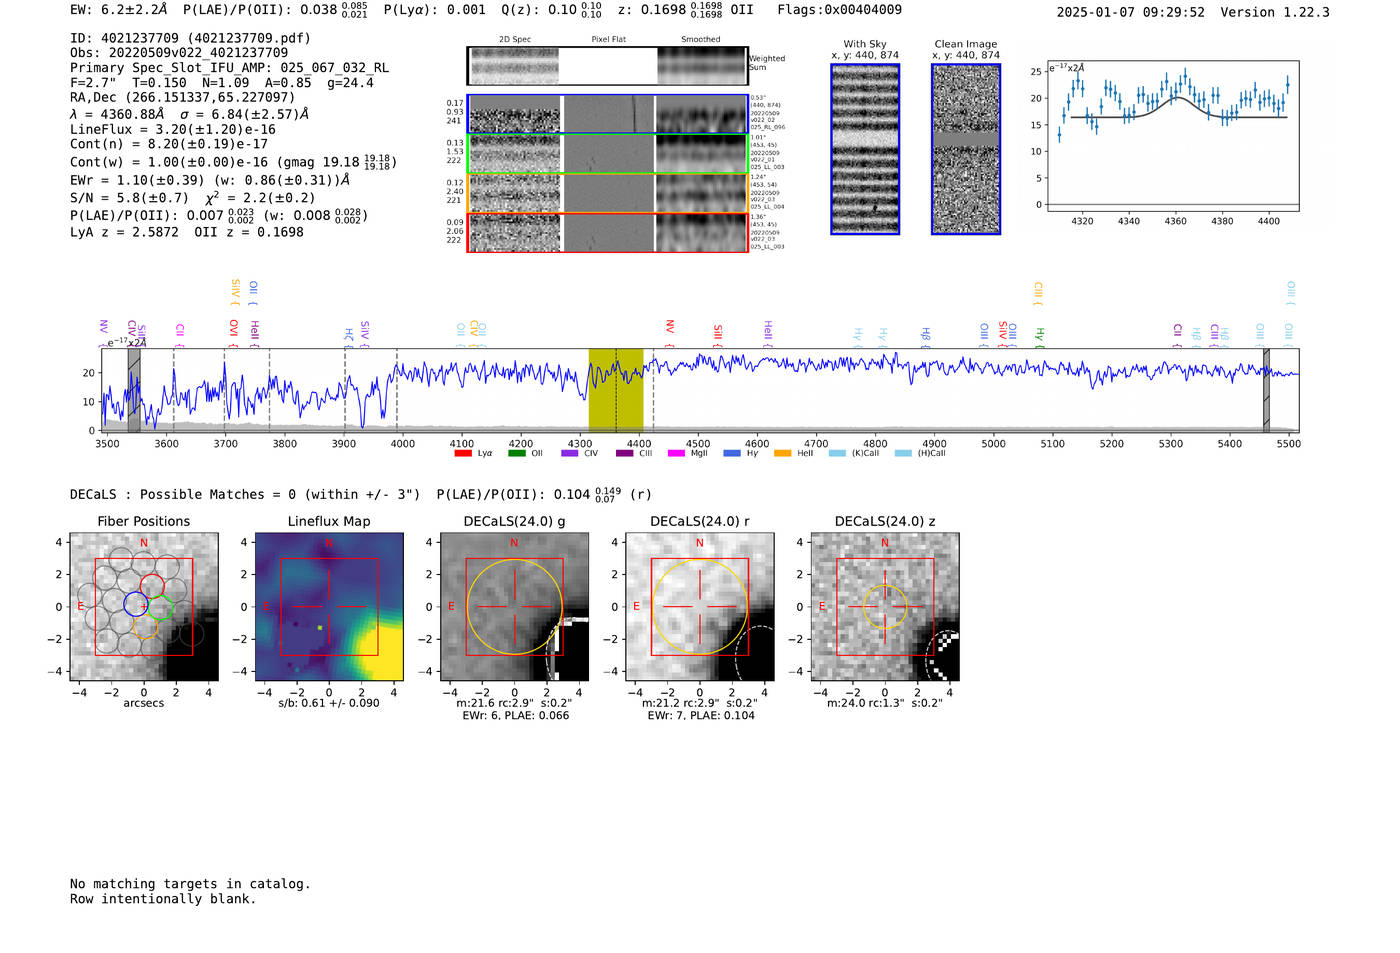Click the blue fiber circle in Fiber Positions

coord(136,603)
